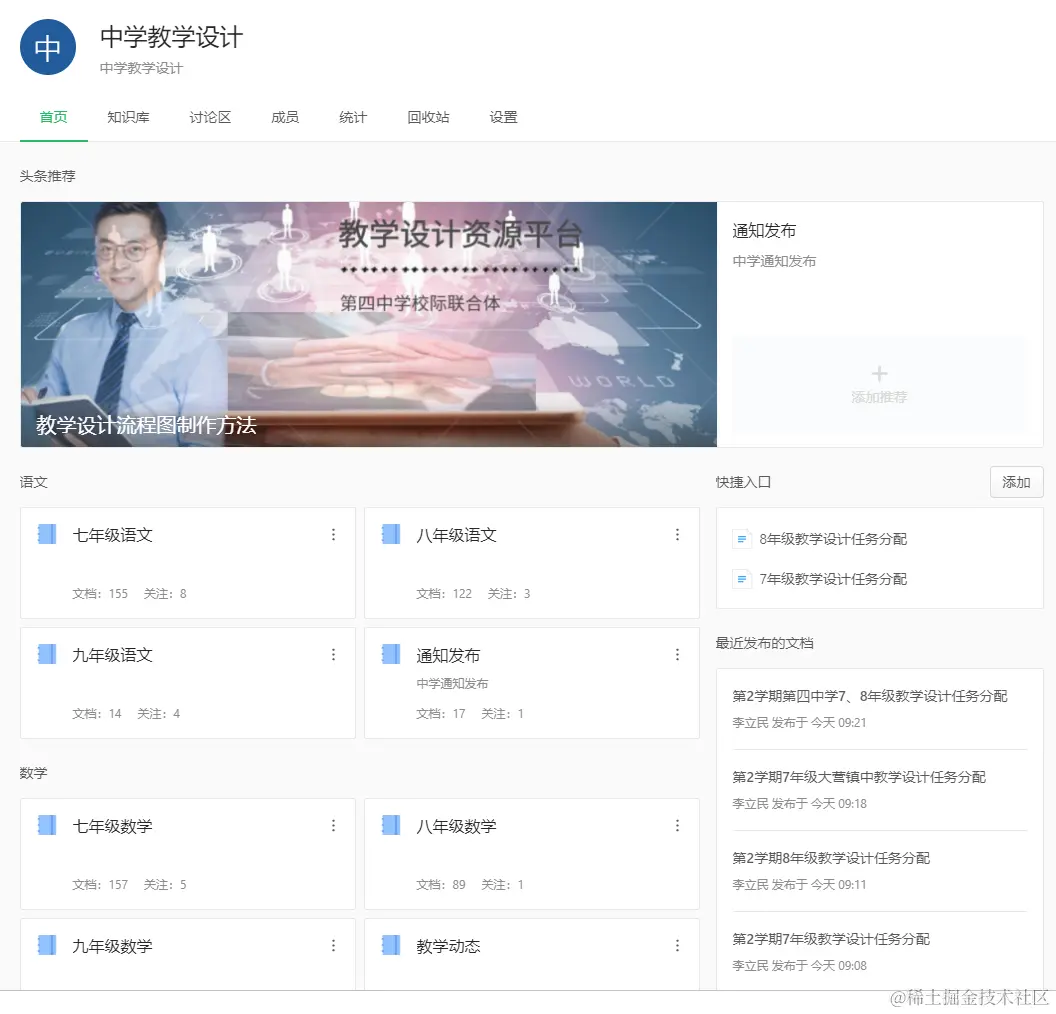Switch to the 讨论区 tab

209,117
